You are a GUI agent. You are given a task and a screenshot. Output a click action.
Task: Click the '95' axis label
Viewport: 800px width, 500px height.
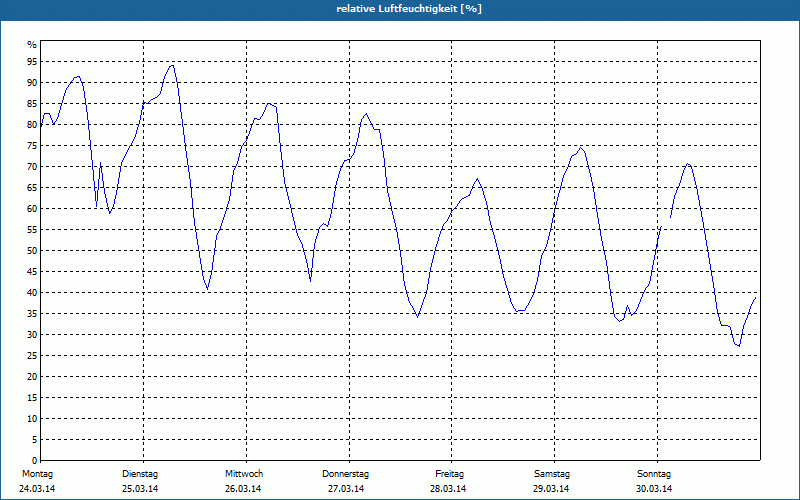32,62
